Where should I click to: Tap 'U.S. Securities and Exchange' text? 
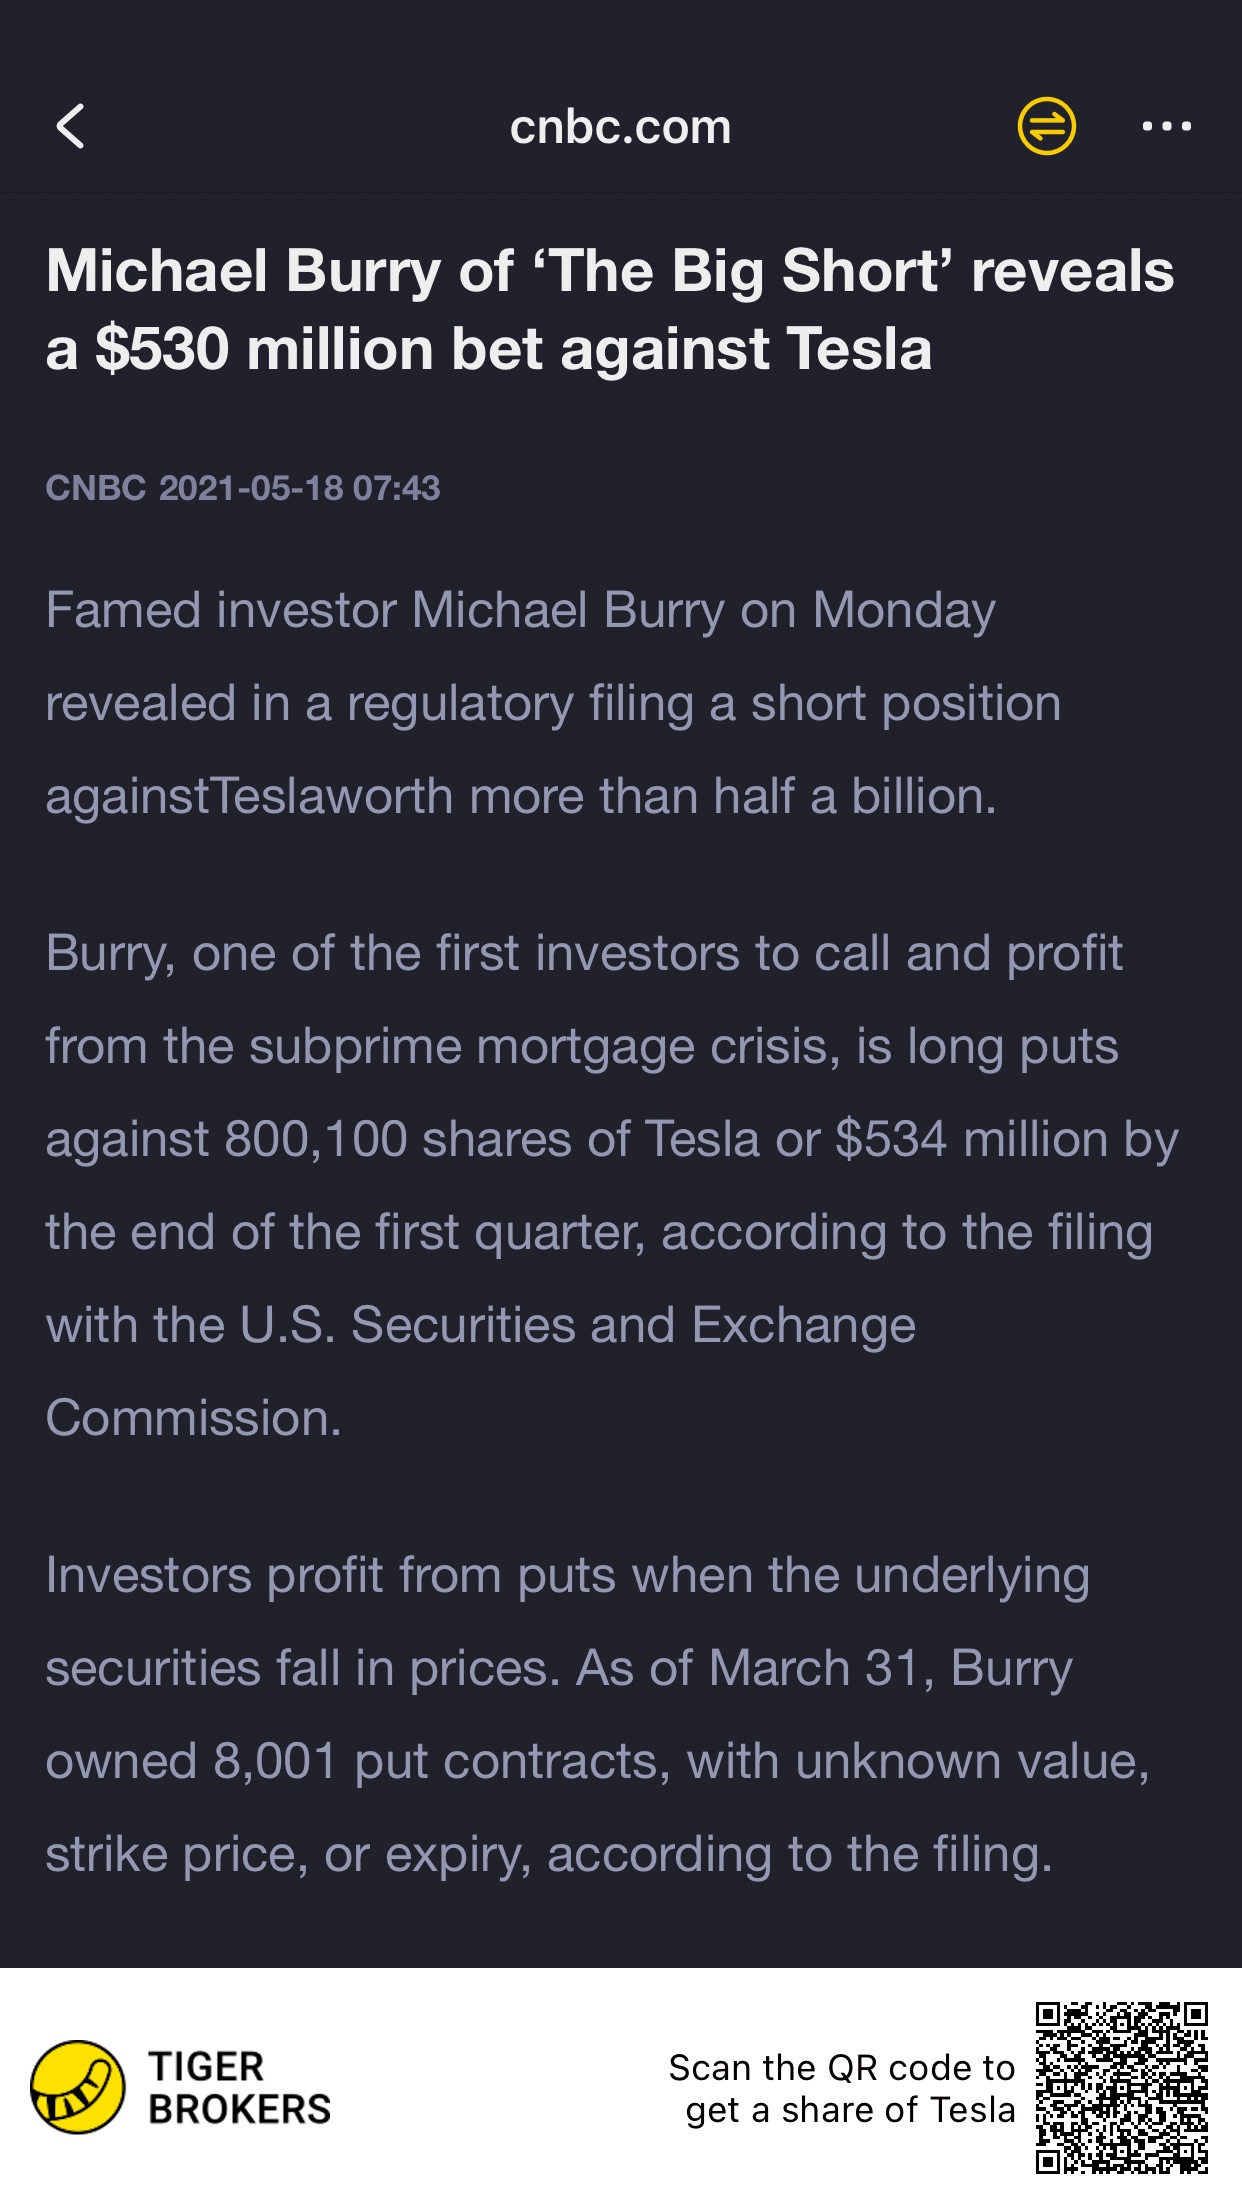pyautogui.click(x=577, y=1325)
